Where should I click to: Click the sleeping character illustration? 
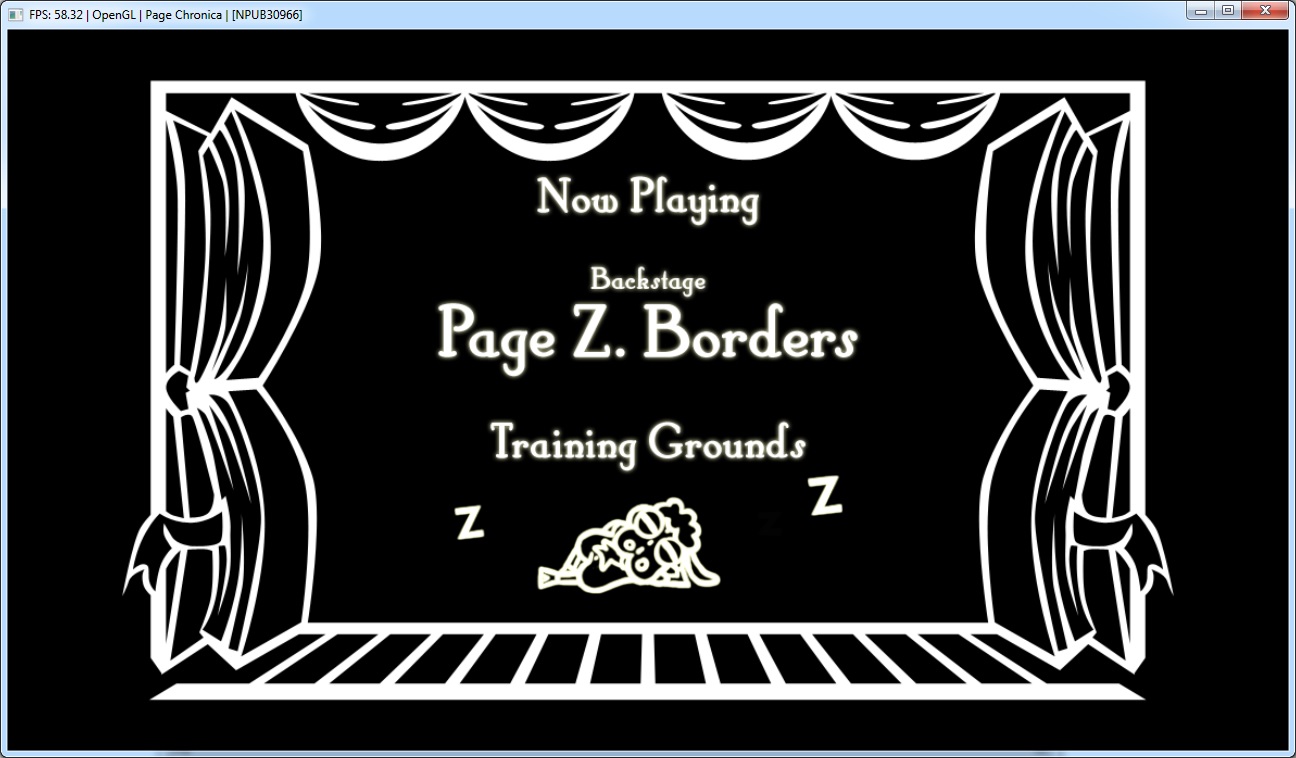pos(628,547)
